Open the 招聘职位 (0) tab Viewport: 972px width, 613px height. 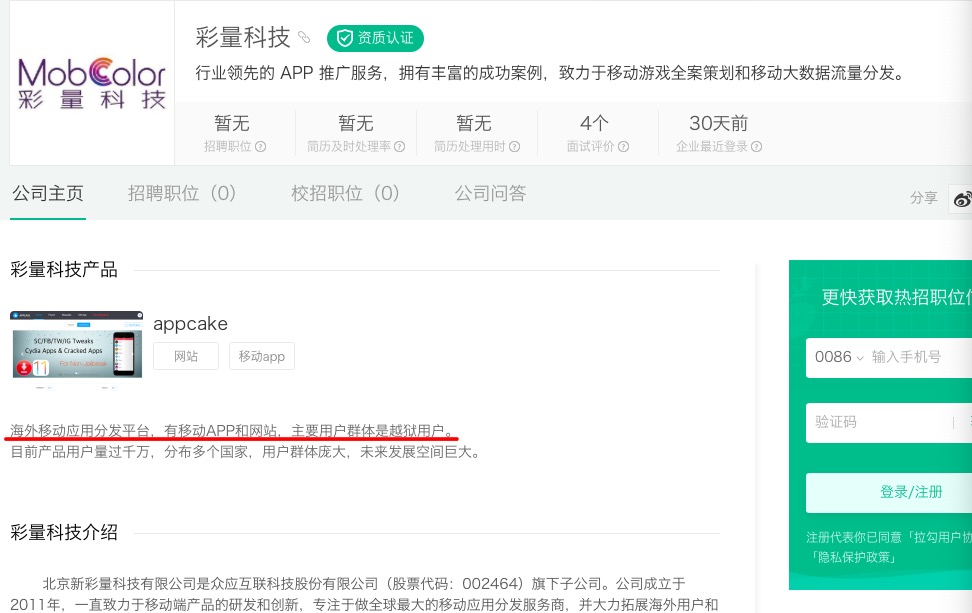(x=182, y=194)
